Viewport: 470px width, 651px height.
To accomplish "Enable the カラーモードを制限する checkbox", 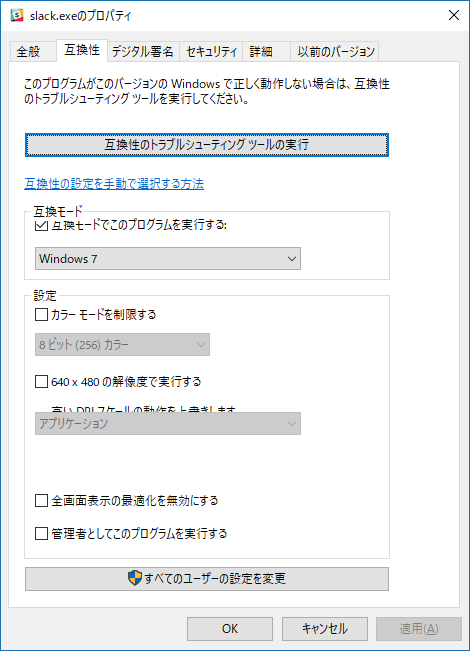I will (41, 314).
